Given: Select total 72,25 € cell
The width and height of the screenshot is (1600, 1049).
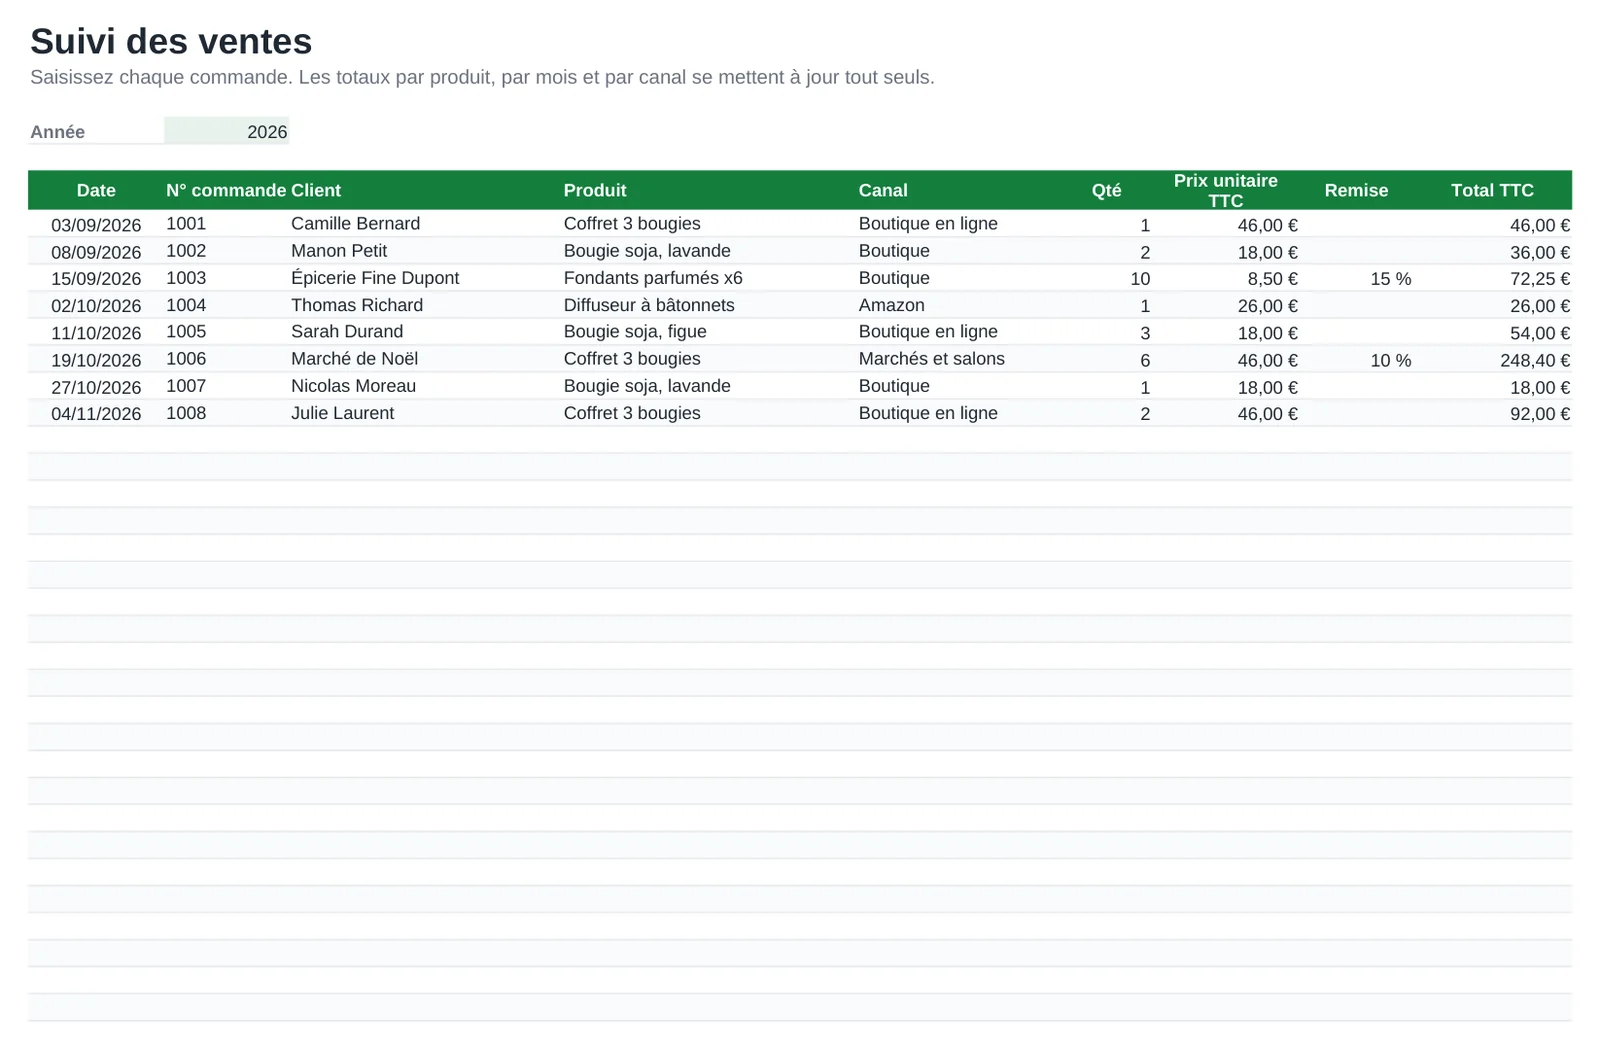Looking at the screenshot, I should click(1492, 279).
